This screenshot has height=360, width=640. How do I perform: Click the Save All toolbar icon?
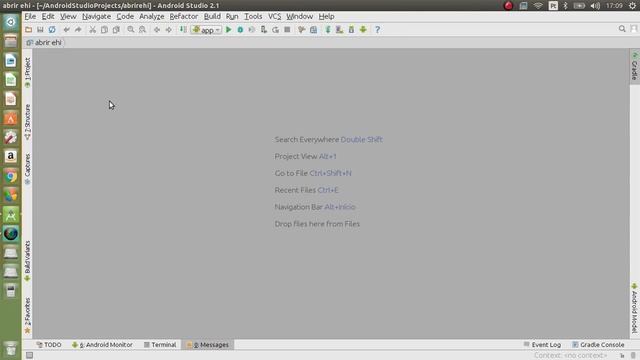[x=40, y=29]
